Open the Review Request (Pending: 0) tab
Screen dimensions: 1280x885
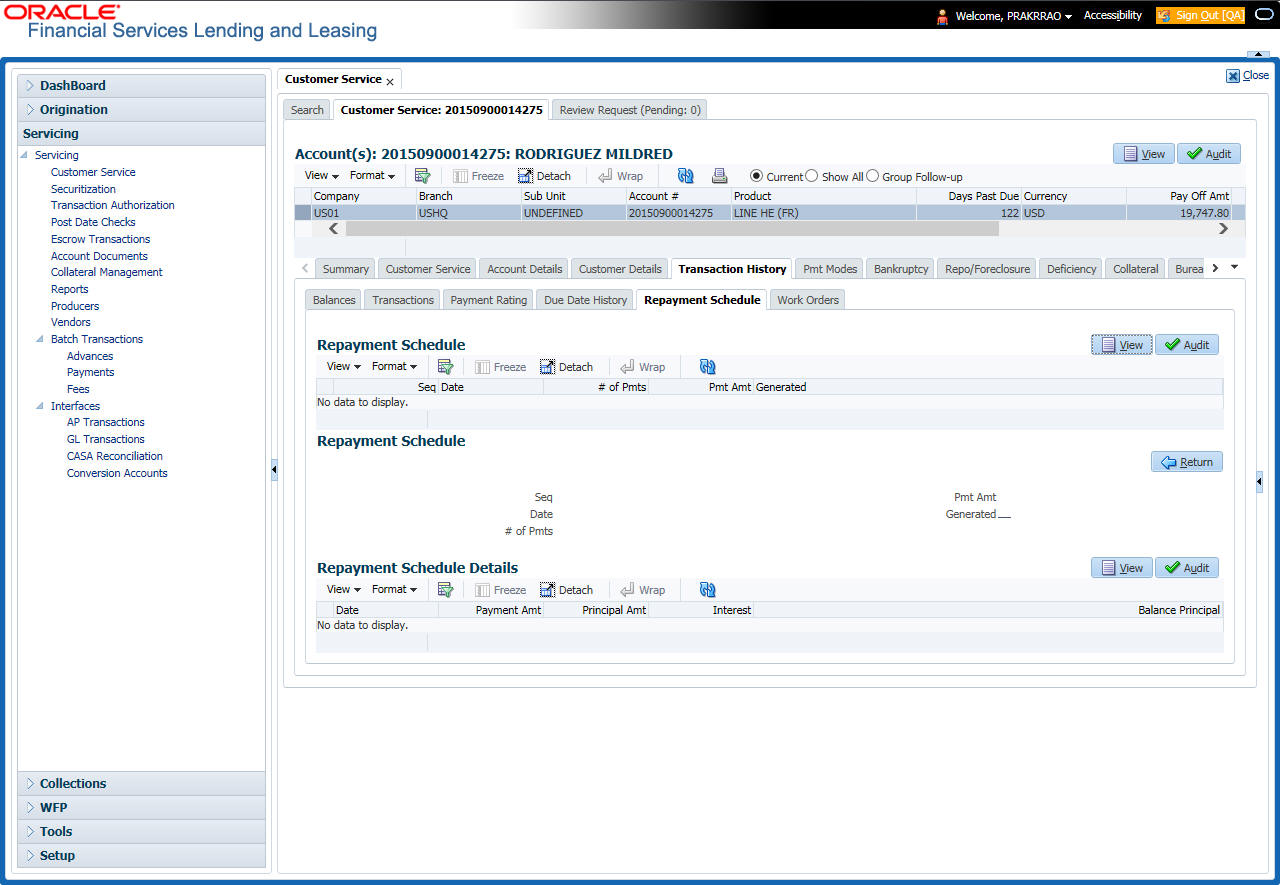tap(630, 110)
